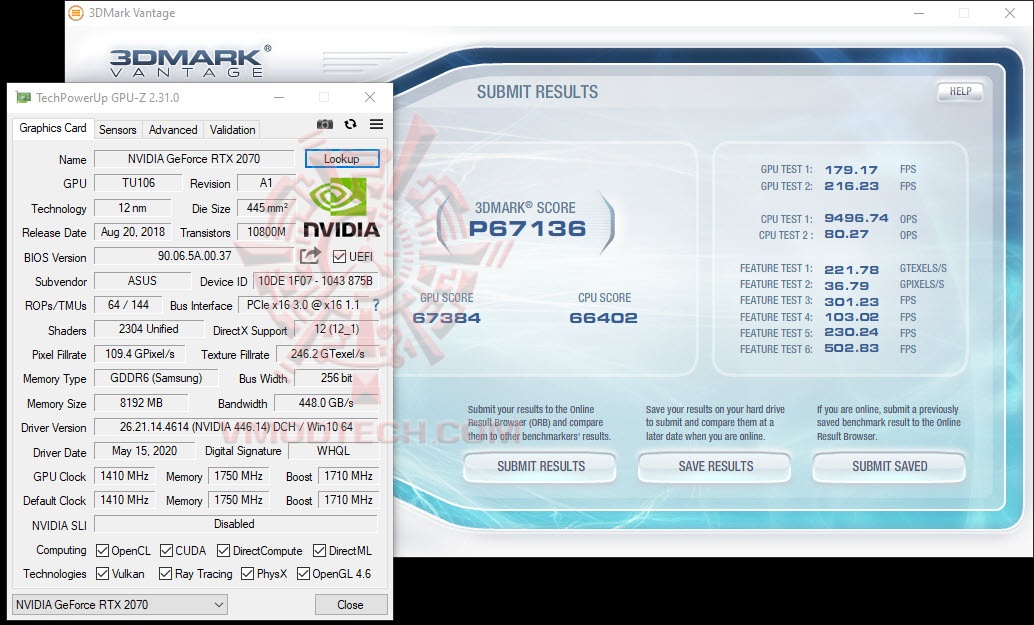Click SAVE RESULTS in 3DMark Vantage

[x=715, y=467]
